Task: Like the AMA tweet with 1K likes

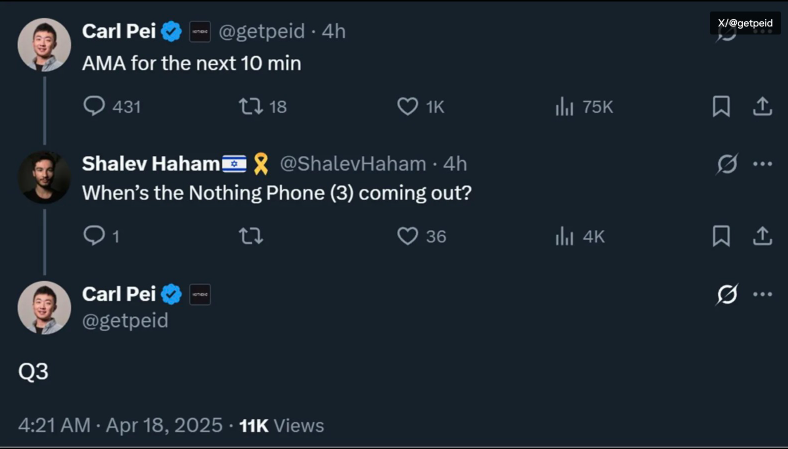Action: (408, 106)
